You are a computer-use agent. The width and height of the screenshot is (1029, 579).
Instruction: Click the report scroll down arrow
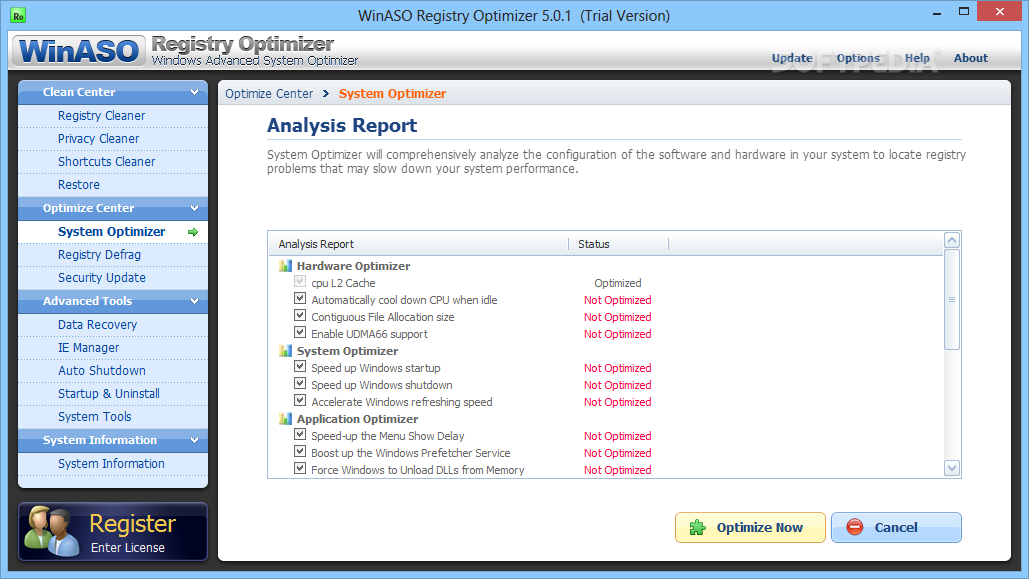click(952, 468)
